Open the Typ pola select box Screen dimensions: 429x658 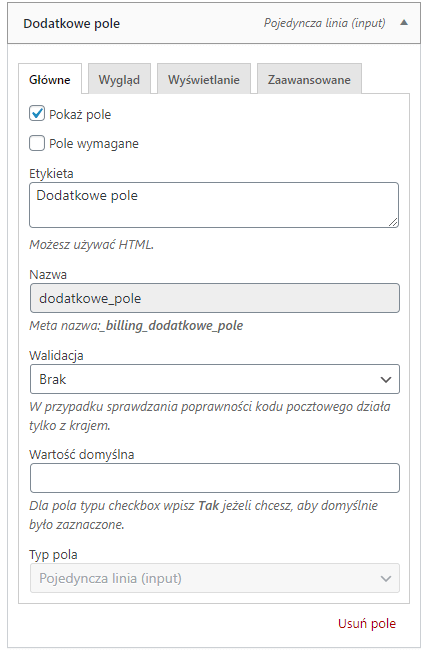click(215, 579)
